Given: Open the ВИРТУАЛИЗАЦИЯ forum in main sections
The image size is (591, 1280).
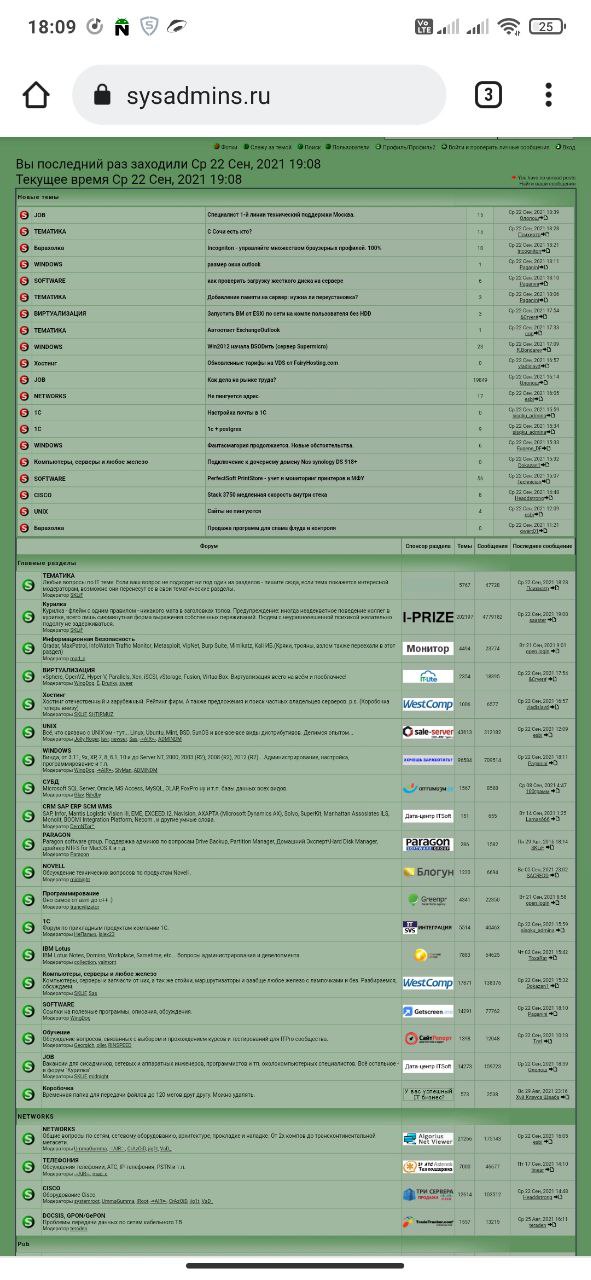Looking at the screenshot, I should 69,670.
